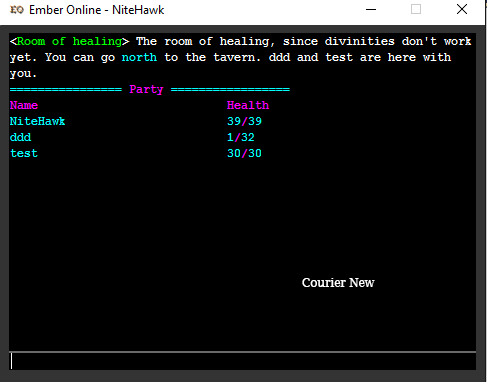This screenshot has height=382, width=487.
Task: Click the 'Name' column header
Action: point(24,105)
